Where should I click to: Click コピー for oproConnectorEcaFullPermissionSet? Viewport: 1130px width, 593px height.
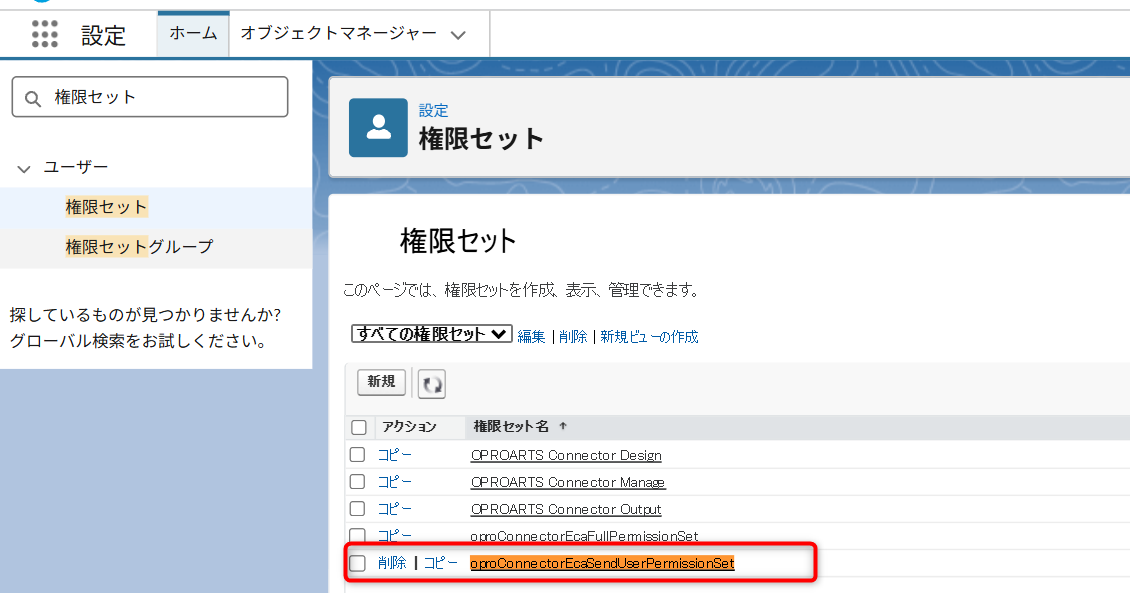point(395,535)
